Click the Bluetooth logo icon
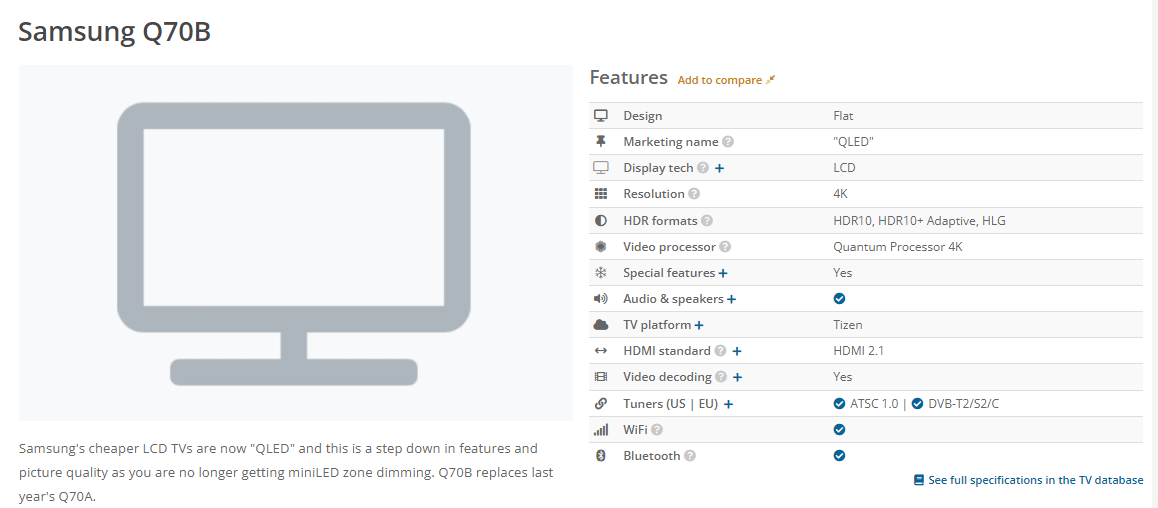This screenshot has height=508, width=1158. [x=600, y=456]
